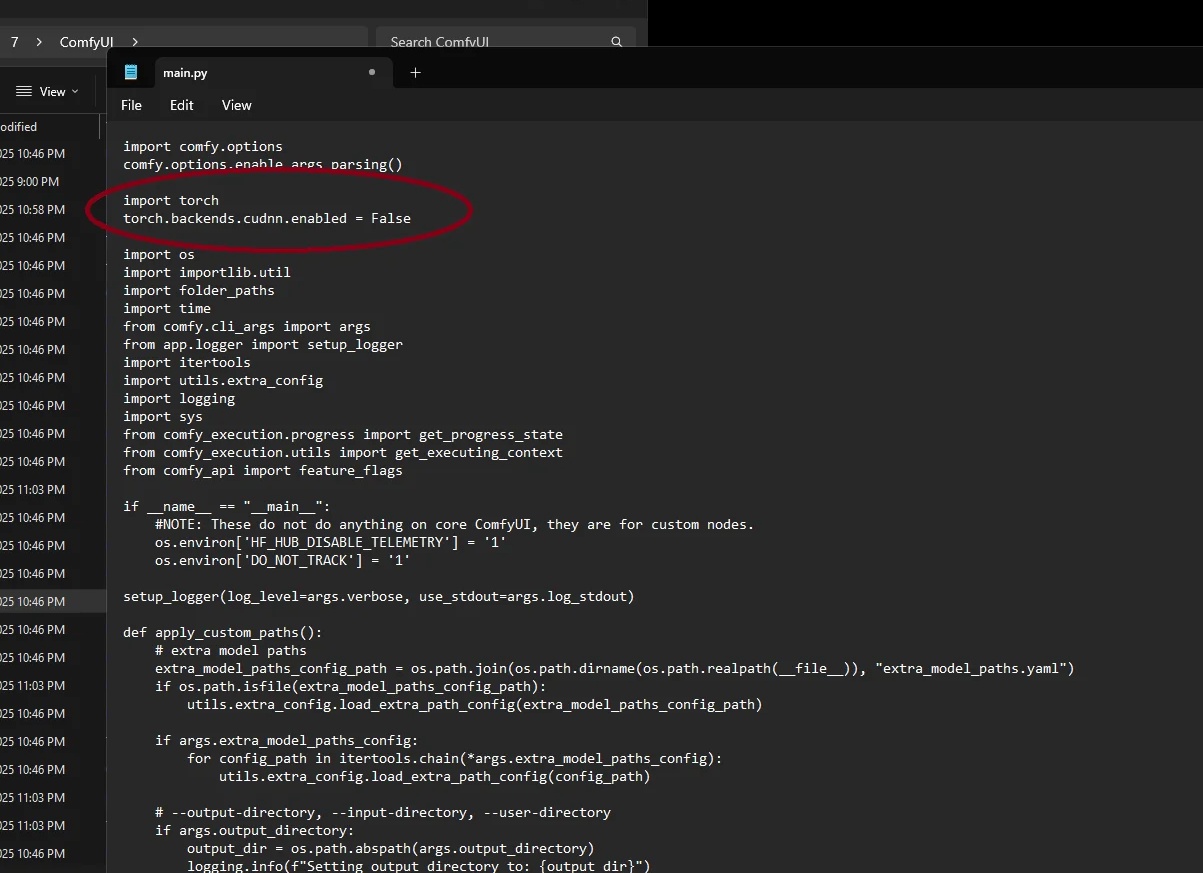Click the extra_model_paths_config_path assignment line
The height and width of the screenshot is (873, 1203).
coord(615,668)
